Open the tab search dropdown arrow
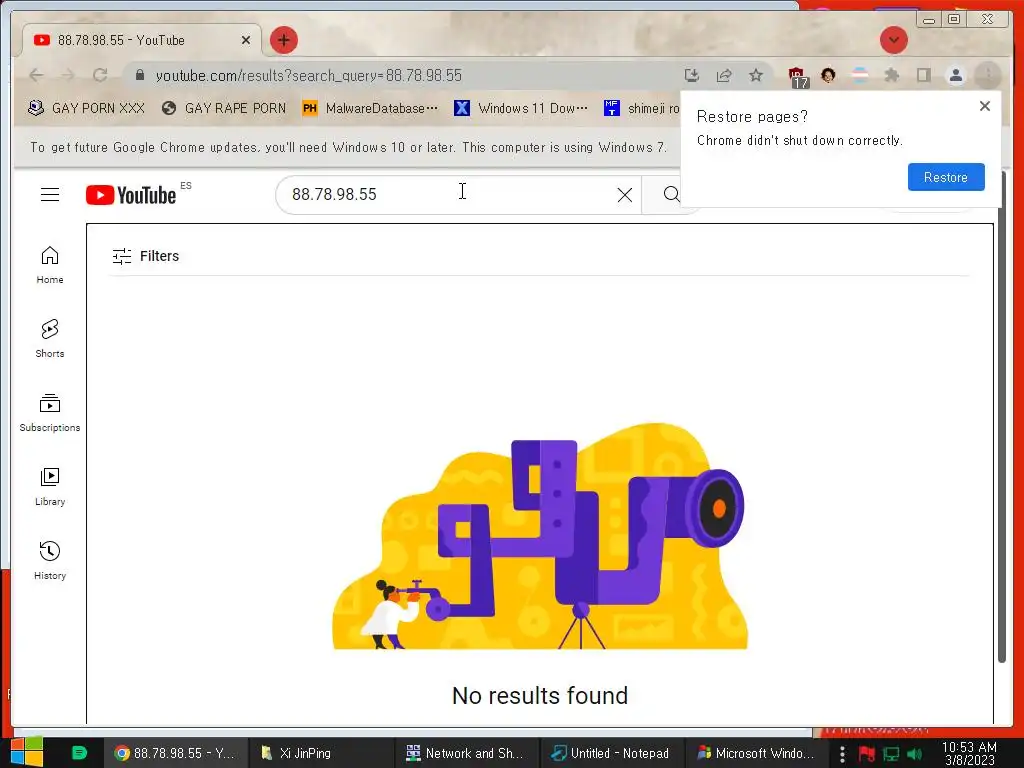The width and height of the screenshot is (1024, 768). (893, 40)
